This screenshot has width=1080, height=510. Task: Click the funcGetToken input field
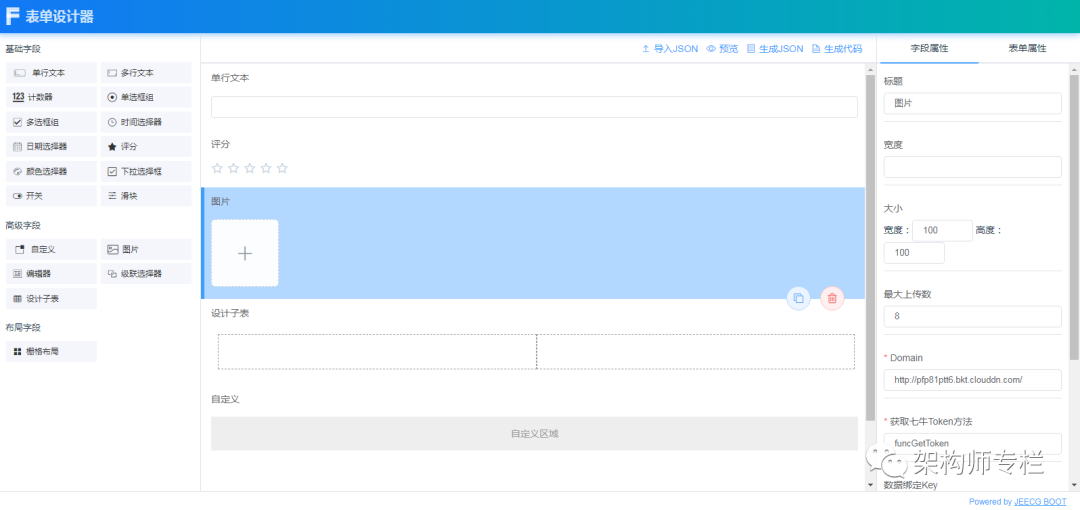(x=973, y=443)
